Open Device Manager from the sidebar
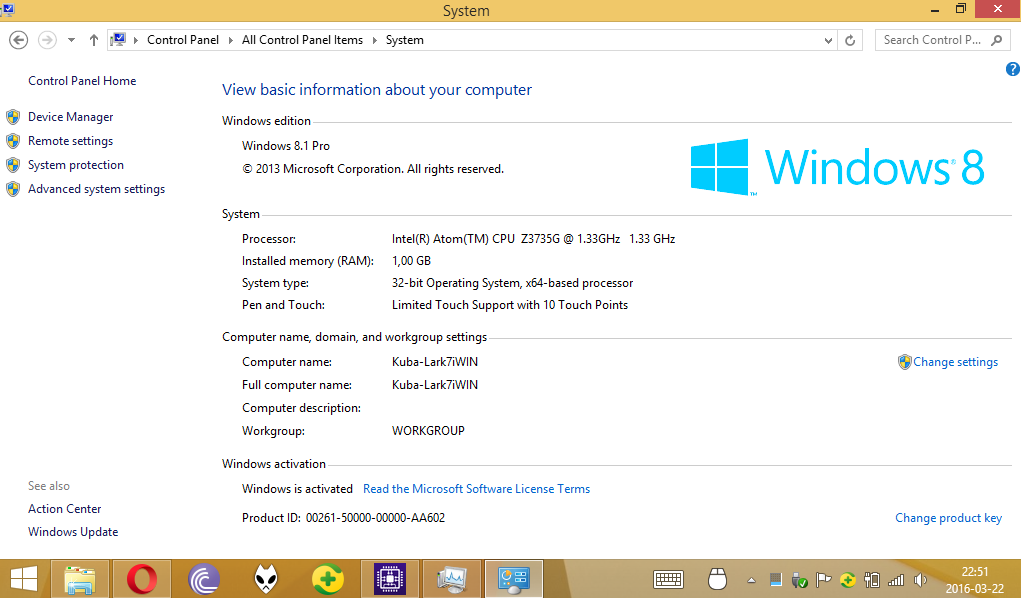This screenshot has width=1021, height=598. 70,117
